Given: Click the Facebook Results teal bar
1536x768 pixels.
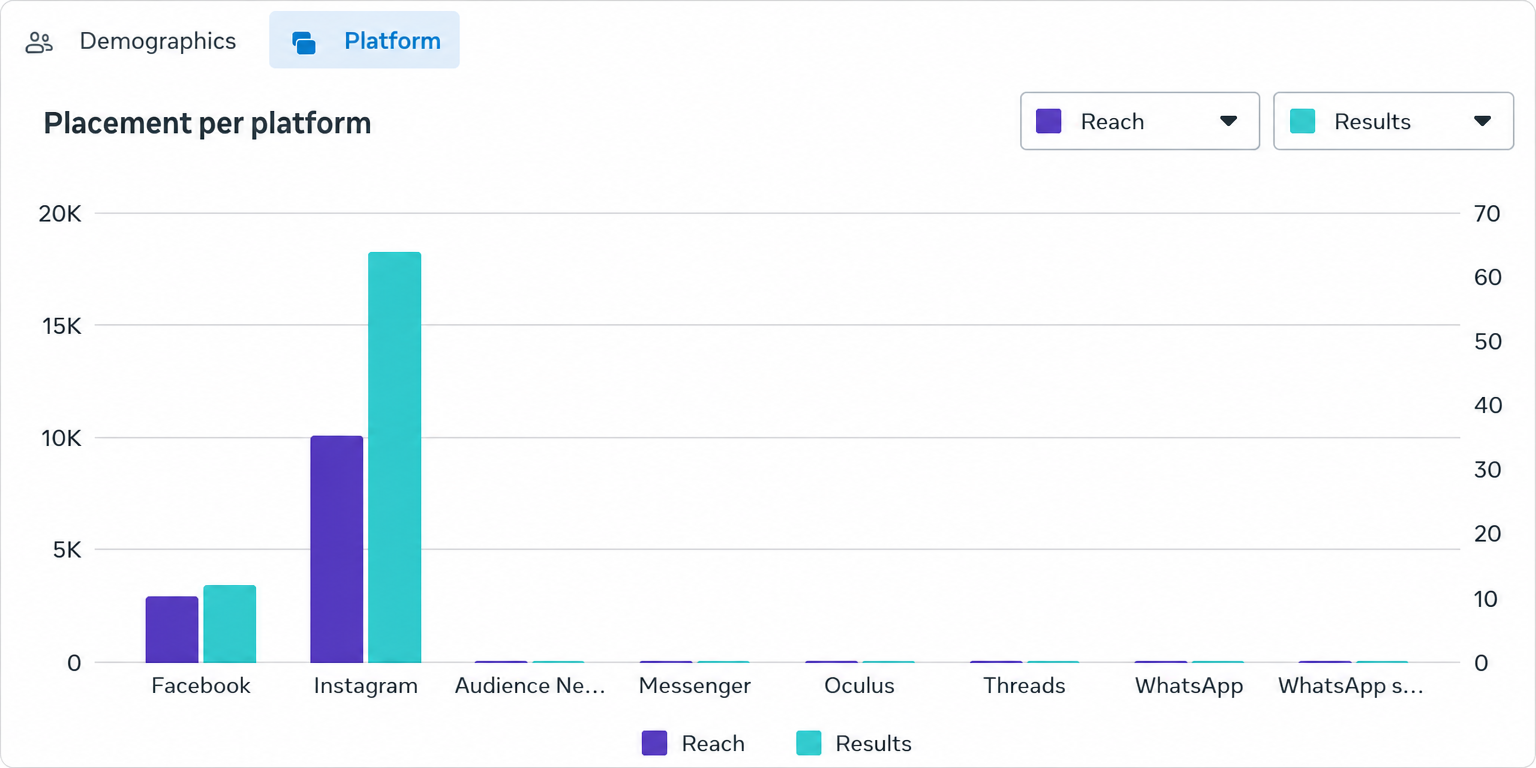Looking at the screenshot, I should (229, 624).
